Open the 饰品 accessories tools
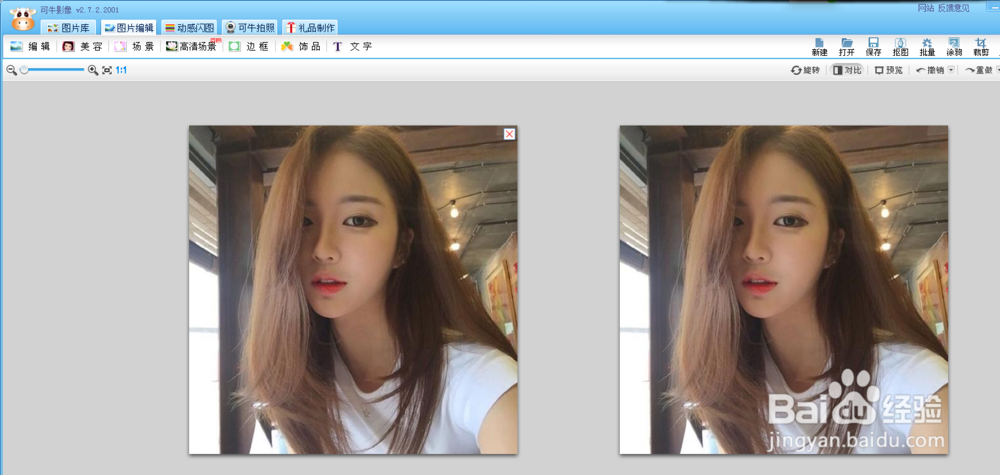This screenshot has width=1000, height=475. click(x=301, y=47)
